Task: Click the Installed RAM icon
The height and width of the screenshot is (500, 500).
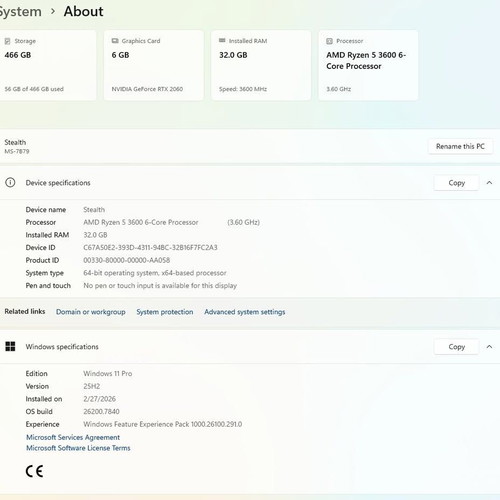Action: [222, 40]
